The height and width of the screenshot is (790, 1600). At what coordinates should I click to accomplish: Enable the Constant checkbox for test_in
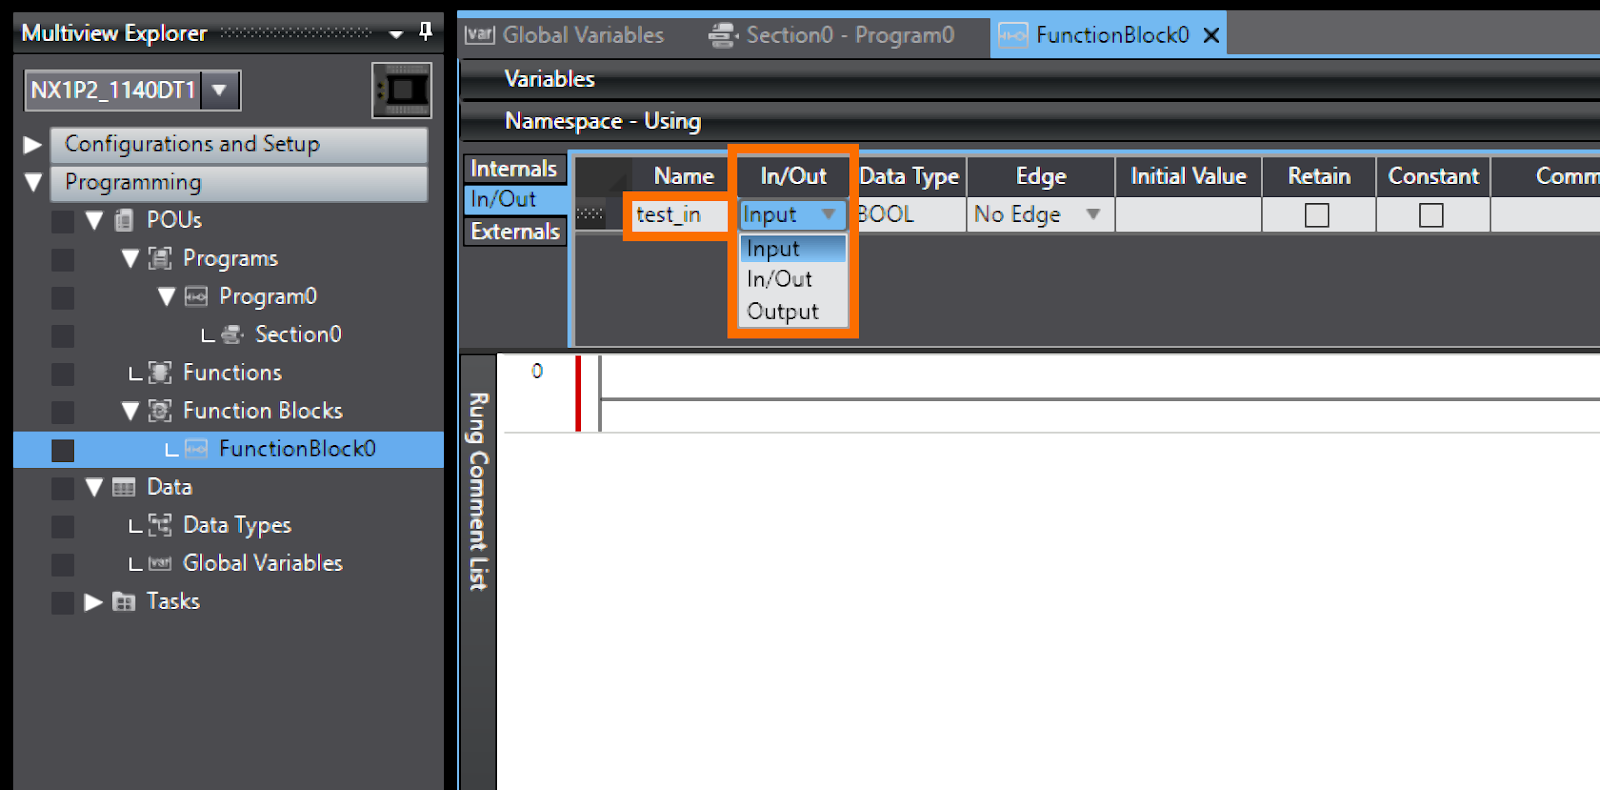[x=1431, y=215]
